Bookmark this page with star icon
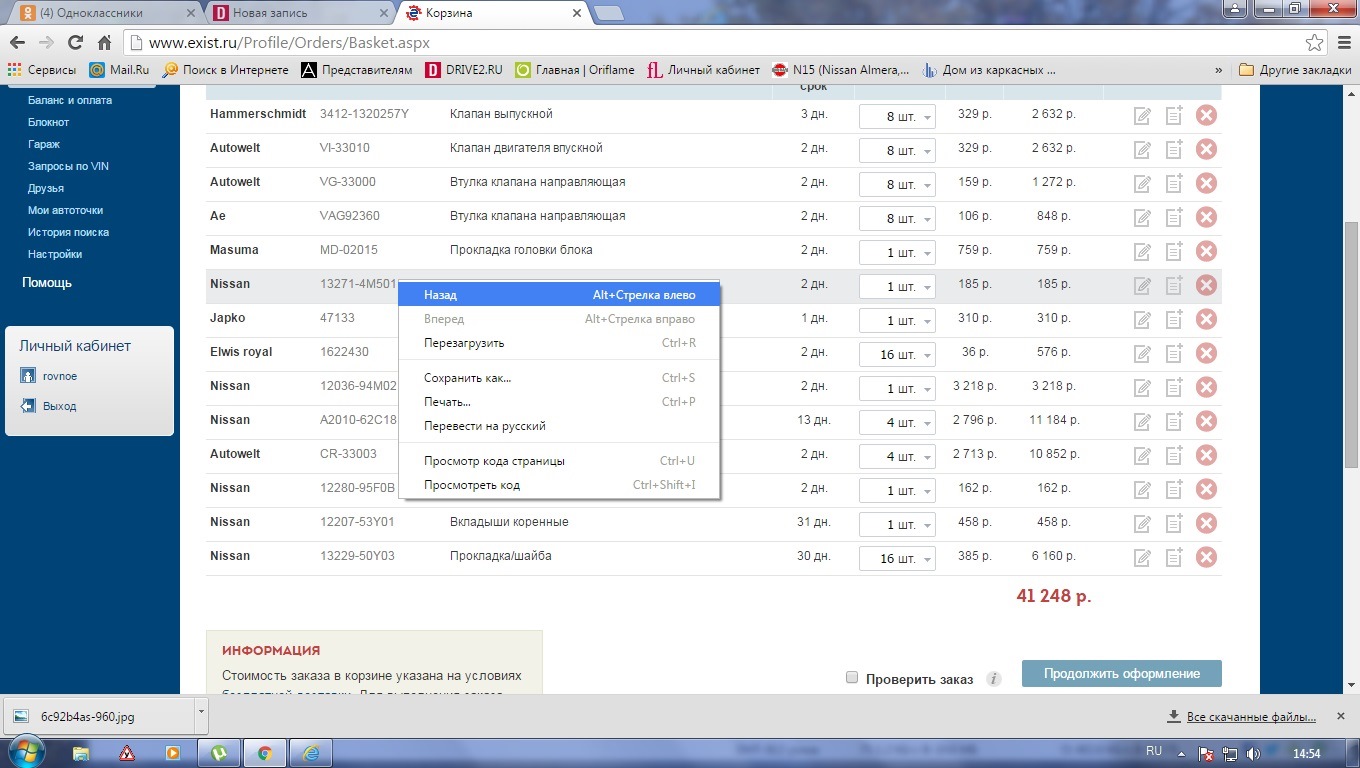Screen dimensions: 1360x768 click(x=1315, y=43)
